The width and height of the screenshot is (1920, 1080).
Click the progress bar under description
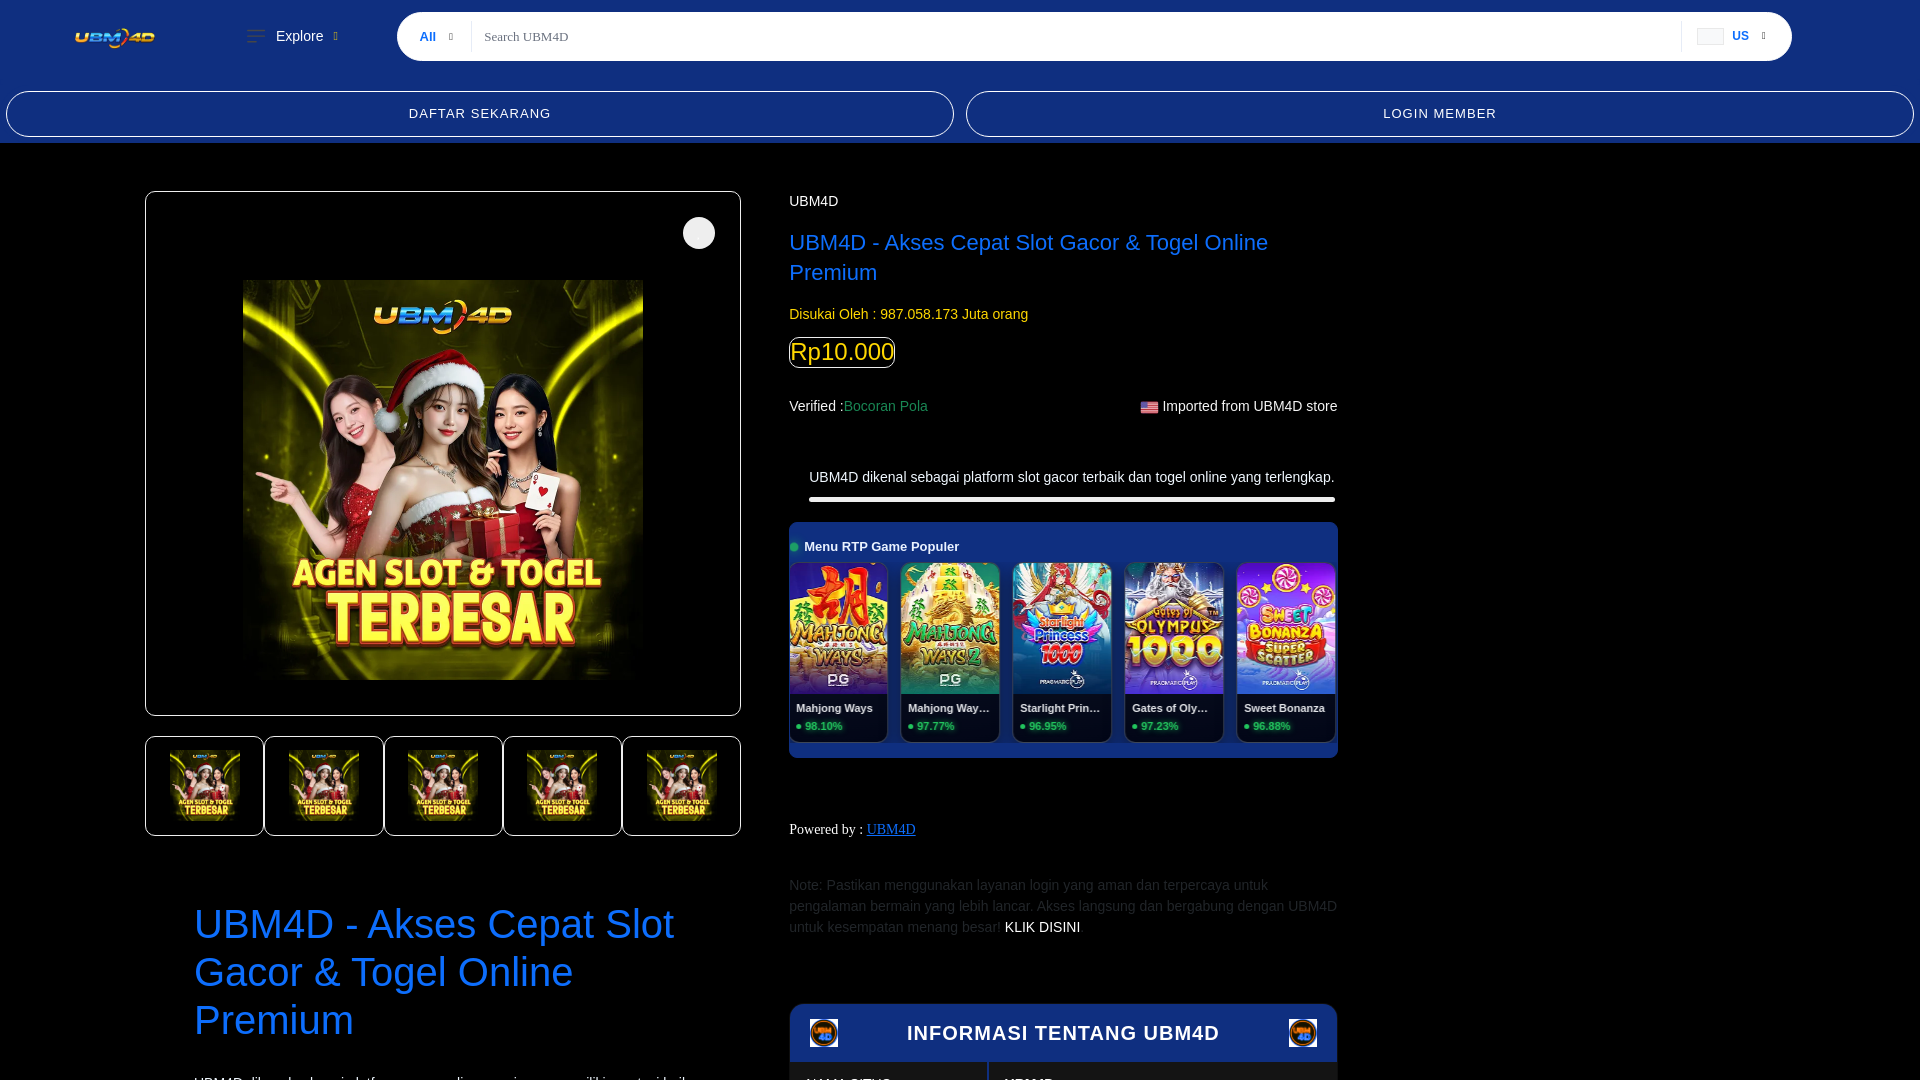pyautogui.click(x=1072, y=499)
